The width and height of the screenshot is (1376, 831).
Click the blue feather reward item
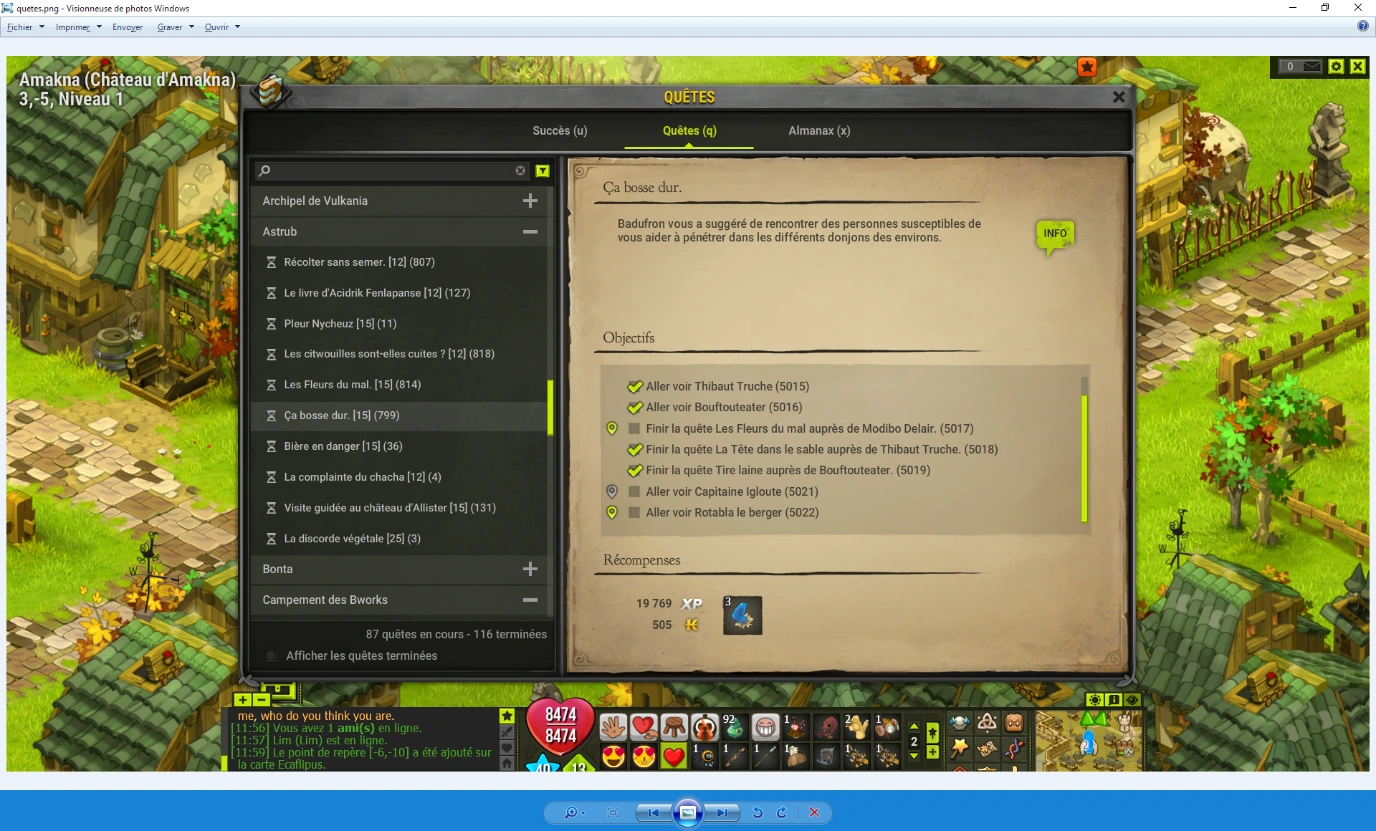click(742, 615)
